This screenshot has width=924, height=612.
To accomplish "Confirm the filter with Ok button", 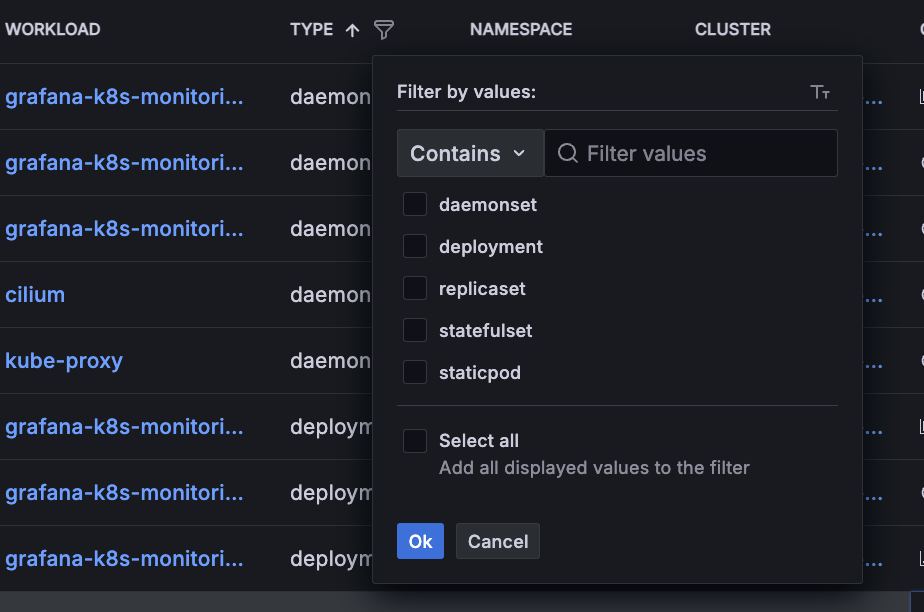I will (420, 541).
